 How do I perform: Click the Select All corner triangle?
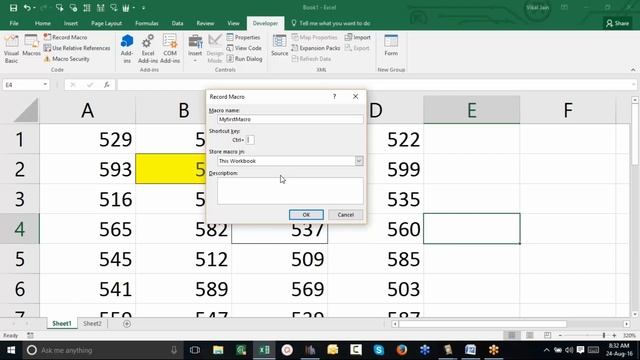point(26,110)
